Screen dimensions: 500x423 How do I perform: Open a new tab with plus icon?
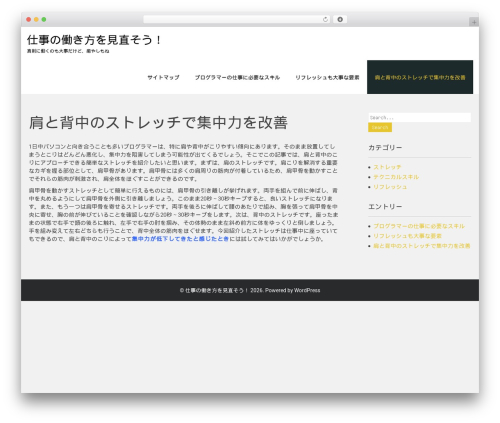point(474,22)
